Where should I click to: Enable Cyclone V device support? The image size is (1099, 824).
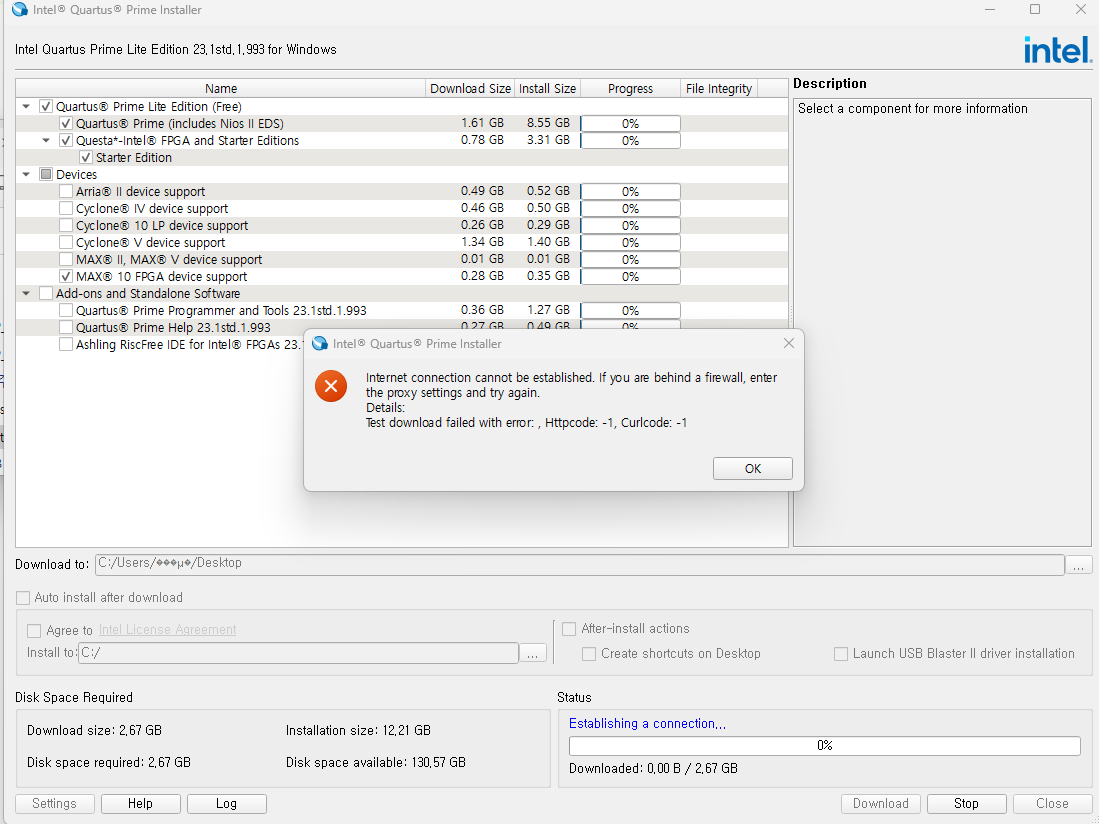coord(66,242)
